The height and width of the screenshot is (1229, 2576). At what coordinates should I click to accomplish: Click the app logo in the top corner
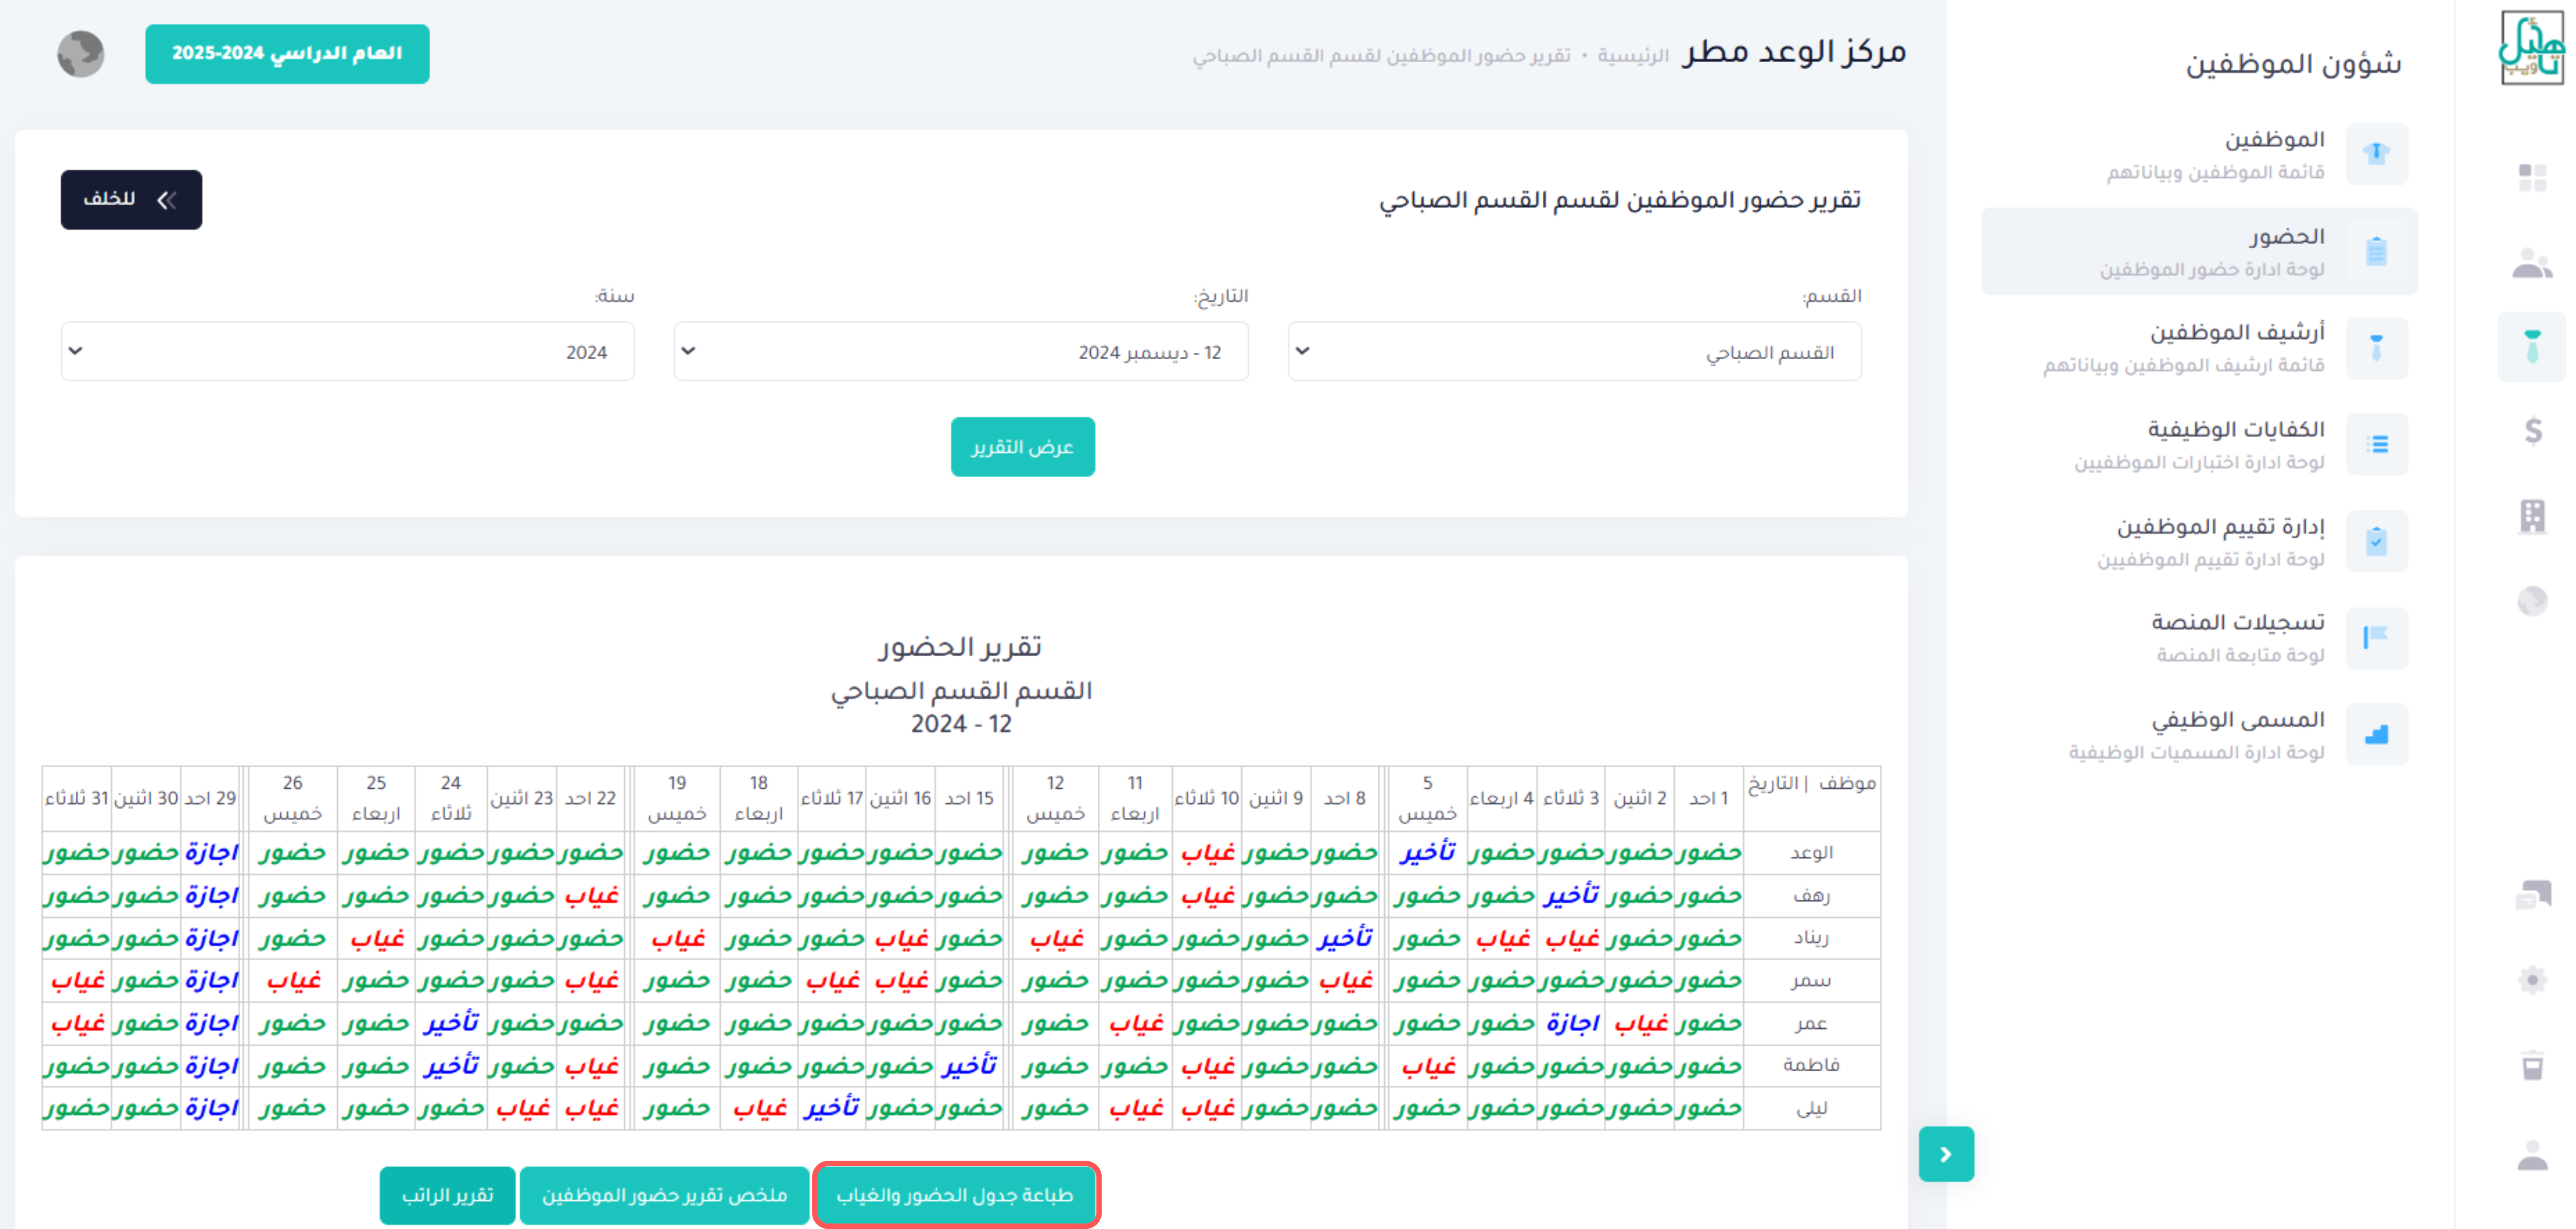[2532, 48]
